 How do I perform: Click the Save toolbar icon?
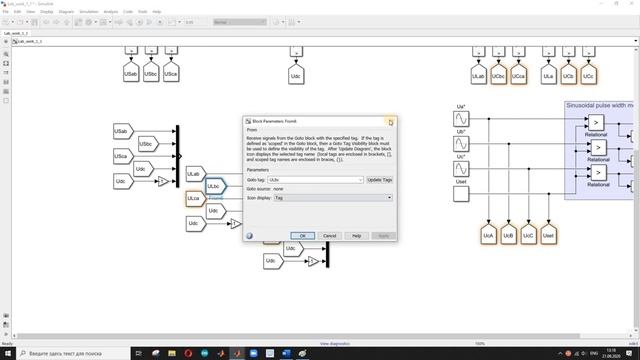(x=35, y=22)
